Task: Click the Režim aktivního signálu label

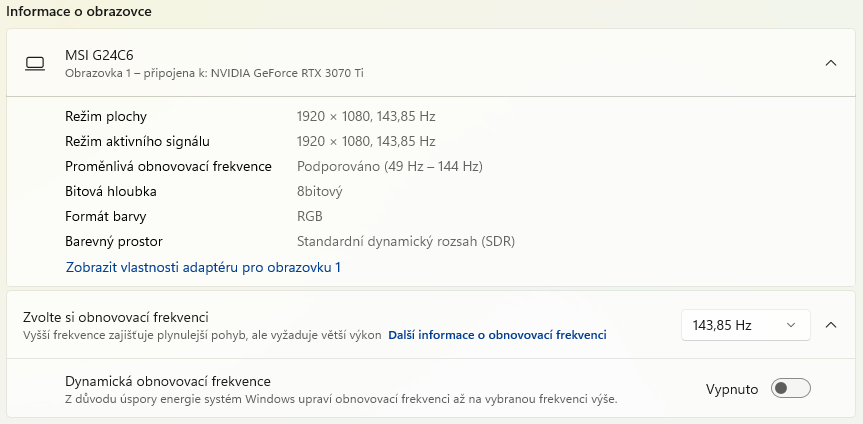Action: click(x=137, y=141)
